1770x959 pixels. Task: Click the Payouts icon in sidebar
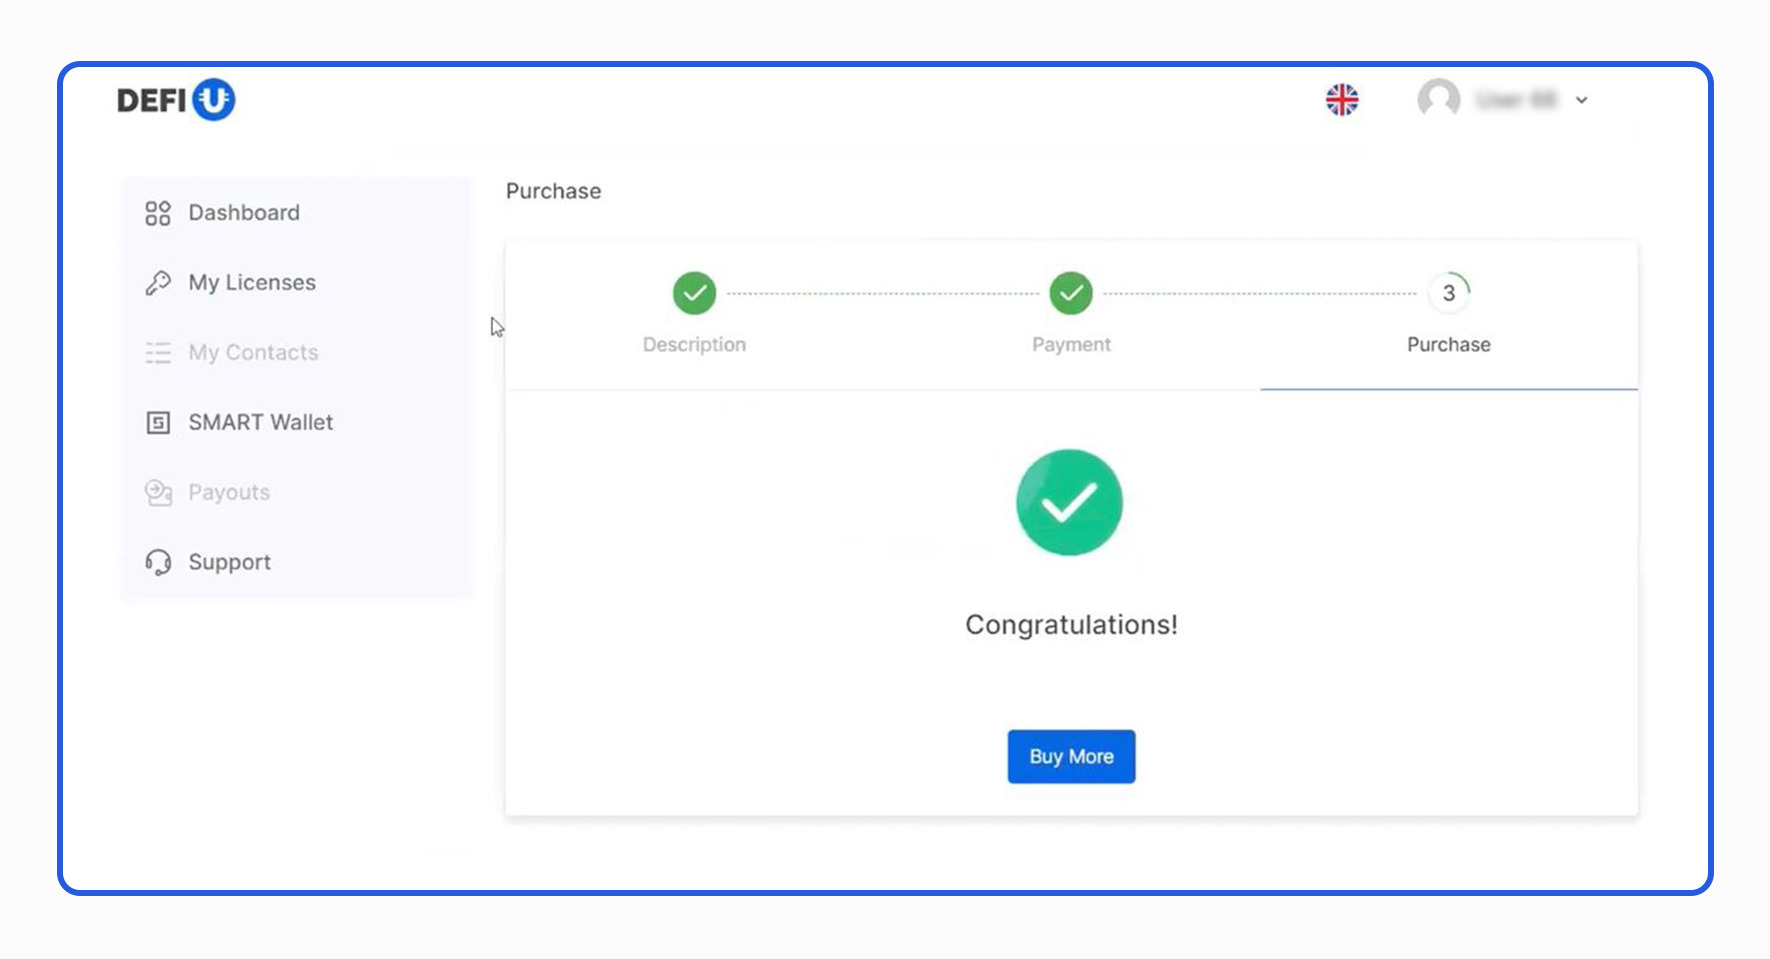tap(158, 493)
